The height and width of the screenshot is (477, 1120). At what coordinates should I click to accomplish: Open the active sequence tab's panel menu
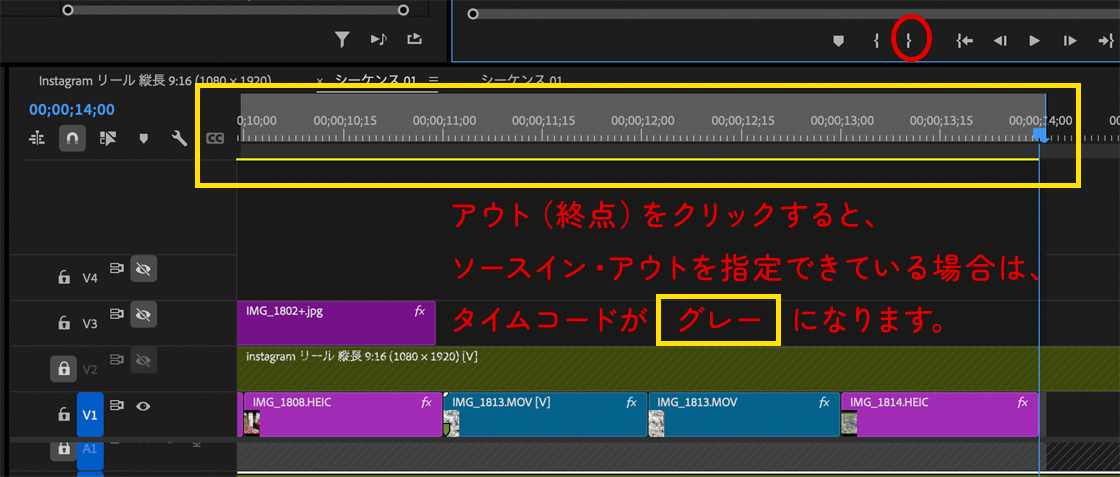click(434, 80)
